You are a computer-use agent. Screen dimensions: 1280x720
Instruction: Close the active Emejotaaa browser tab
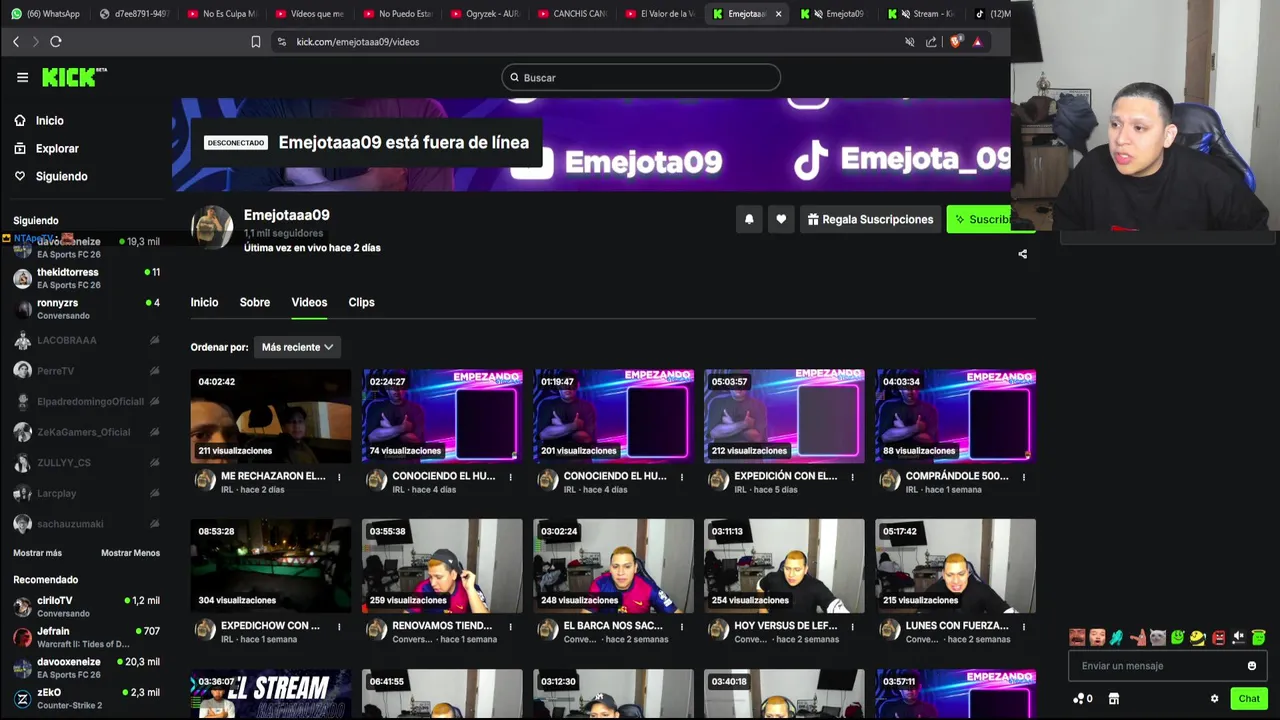[778, 14]
